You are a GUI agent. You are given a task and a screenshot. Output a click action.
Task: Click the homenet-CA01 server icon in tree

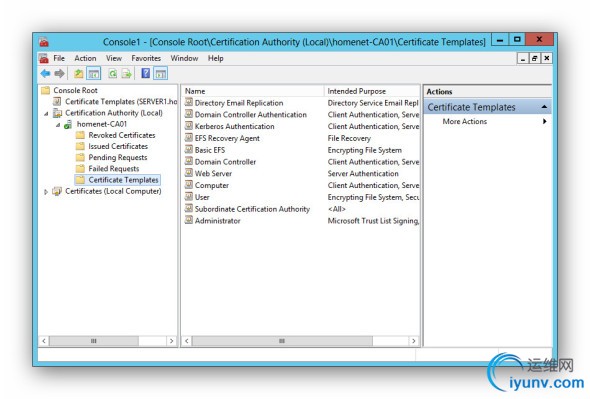click(68, 124)
